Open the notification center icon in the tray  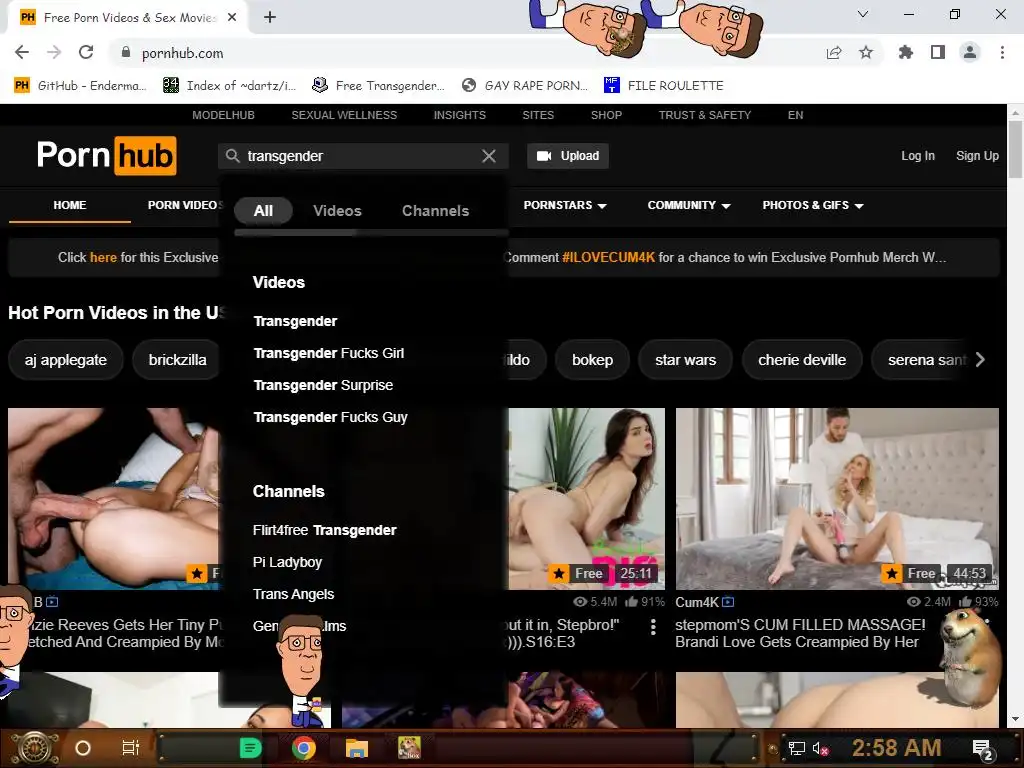point(983,749)
